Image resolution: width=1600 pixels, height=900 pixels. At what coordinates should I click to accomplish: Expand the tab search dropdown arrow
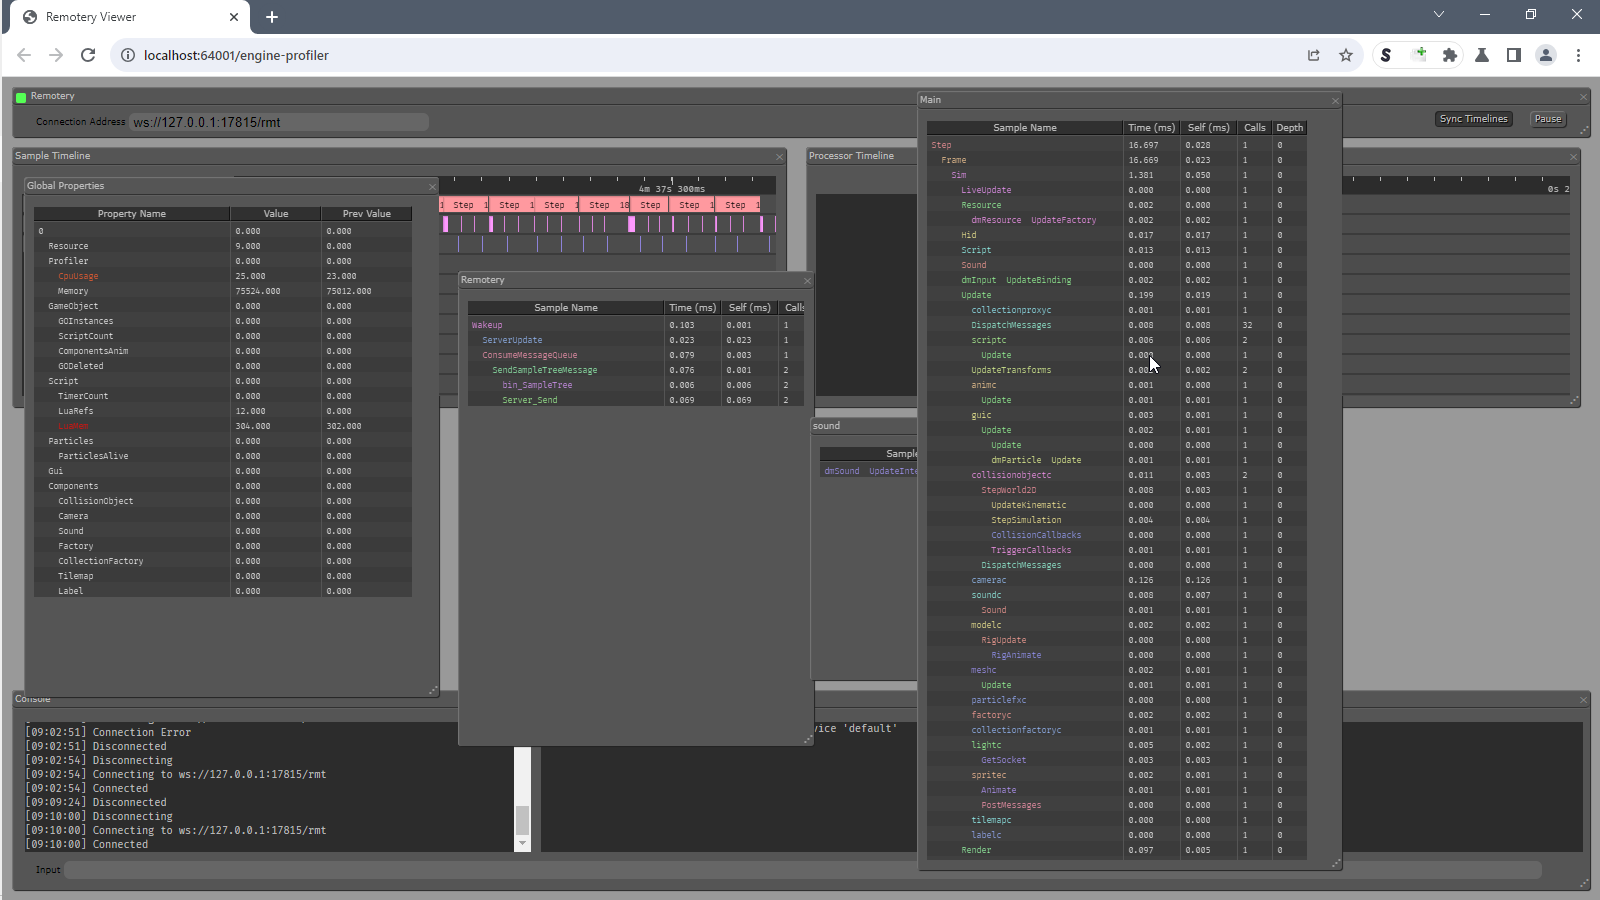pyautogui.click(x=1439, y=14)
